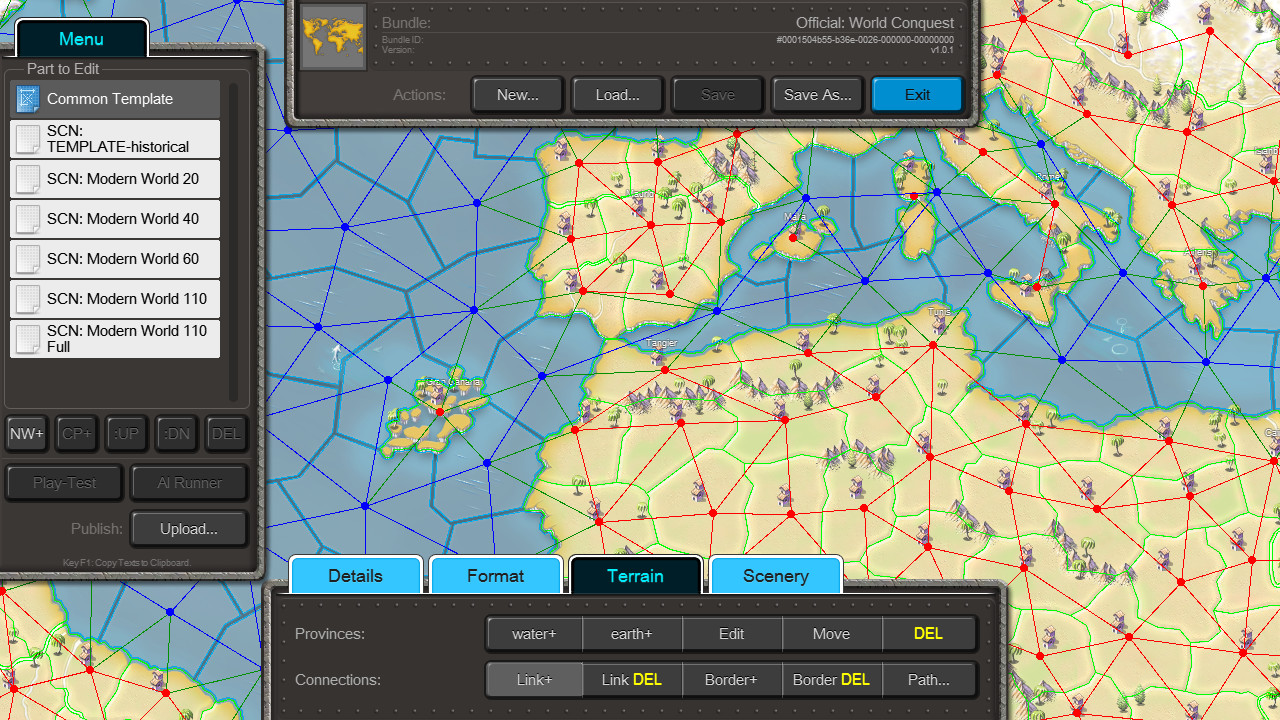Viewport: 1280px width, 720px height.
Task: Open the Path... connection tool
Action: point(929,679)
